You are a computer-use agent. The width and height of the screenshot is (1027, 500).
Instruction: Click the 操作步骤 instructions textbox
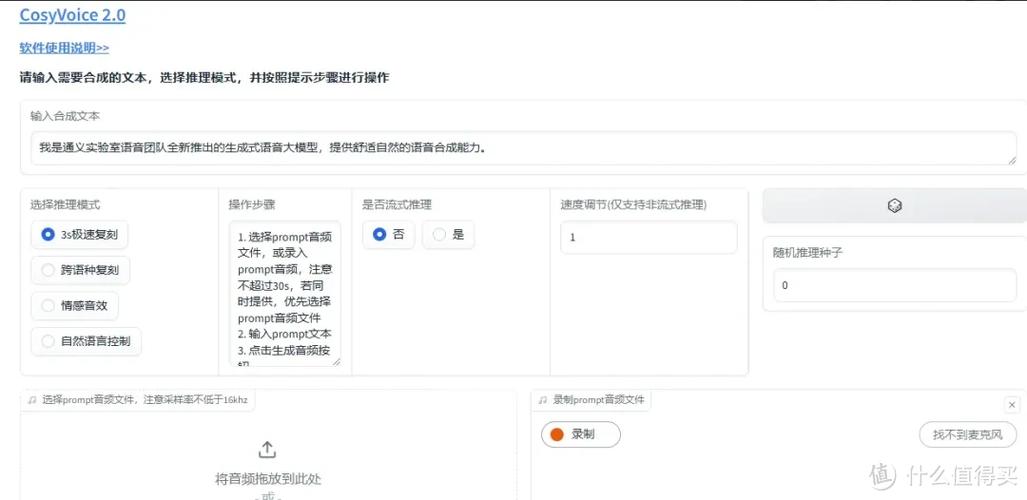click(x=285, y=294)
